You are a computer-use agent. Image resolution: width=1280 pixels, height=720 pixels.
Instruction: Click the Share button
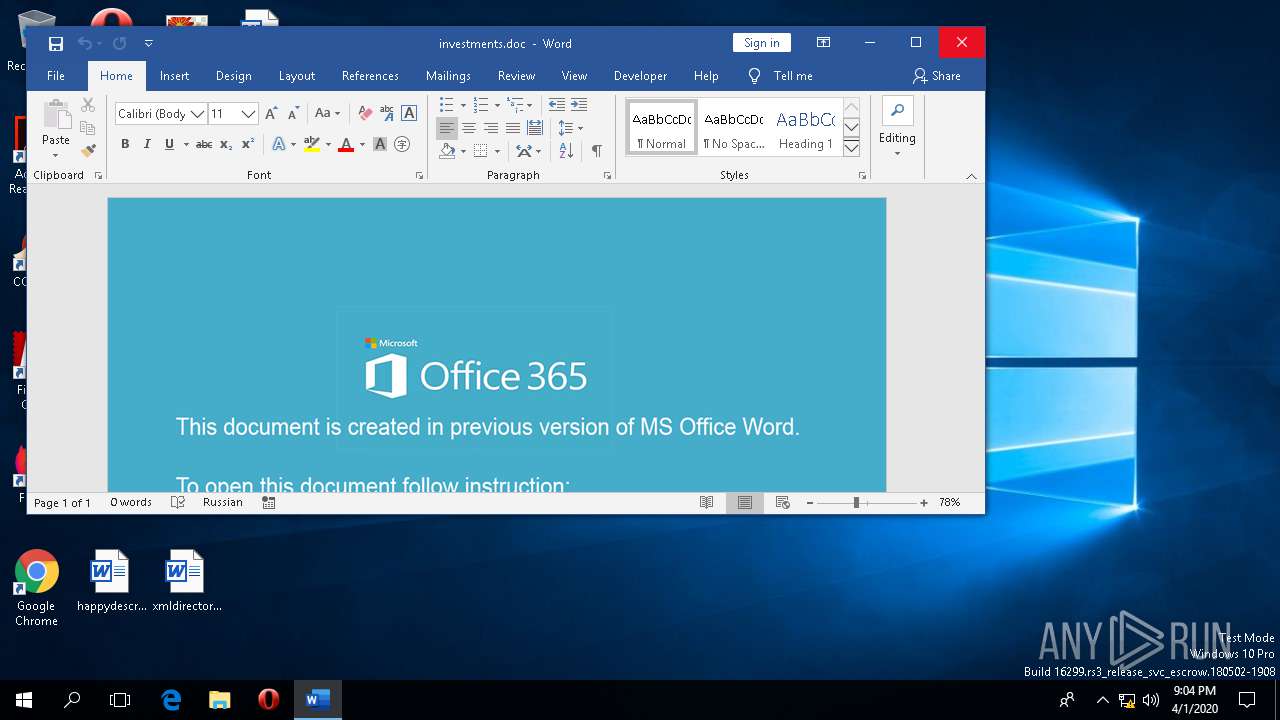click(x=937, y=76)
